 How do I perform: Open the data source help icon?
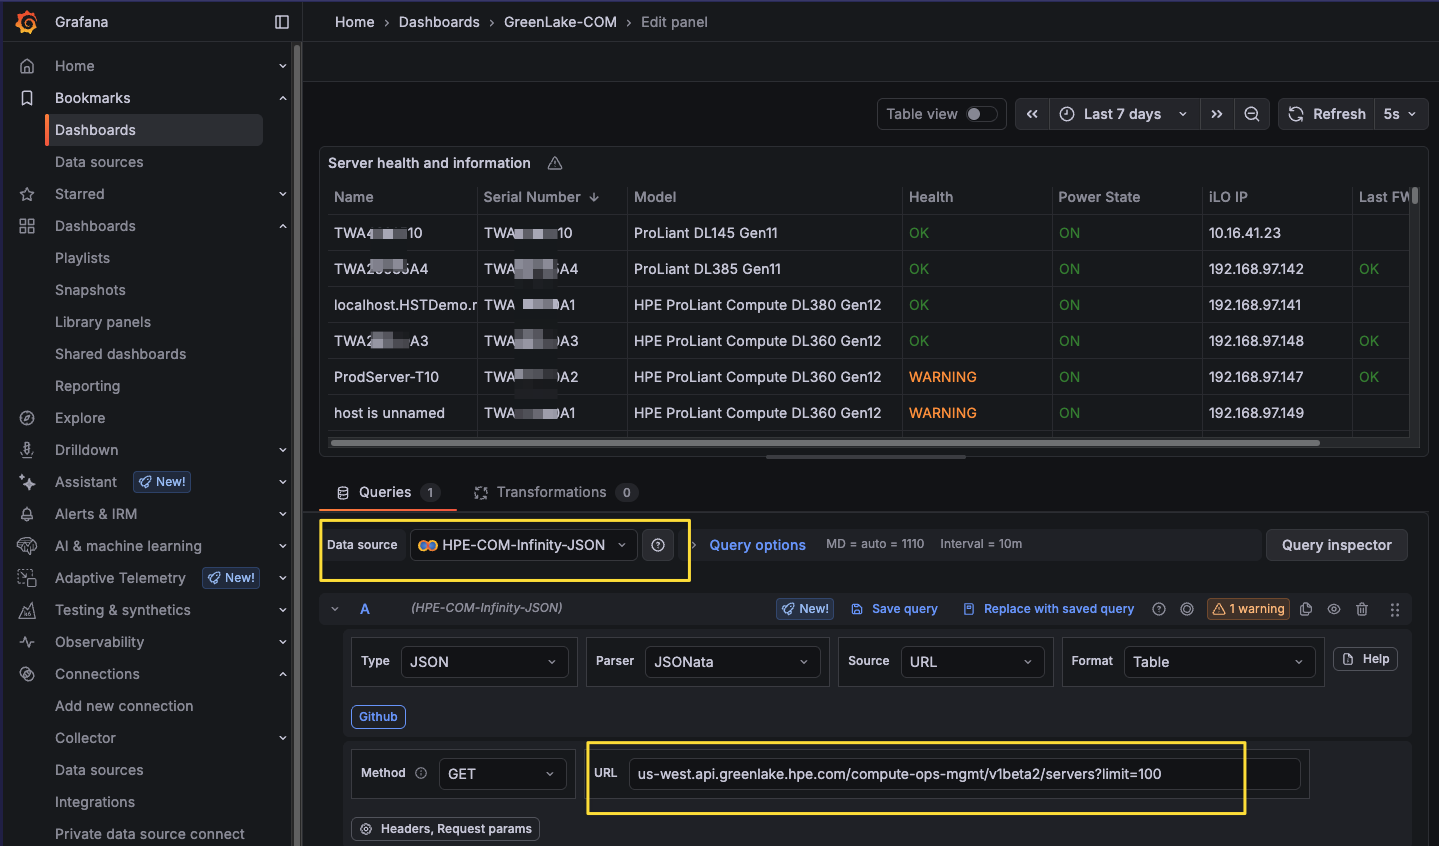click(x=658, y=545)
